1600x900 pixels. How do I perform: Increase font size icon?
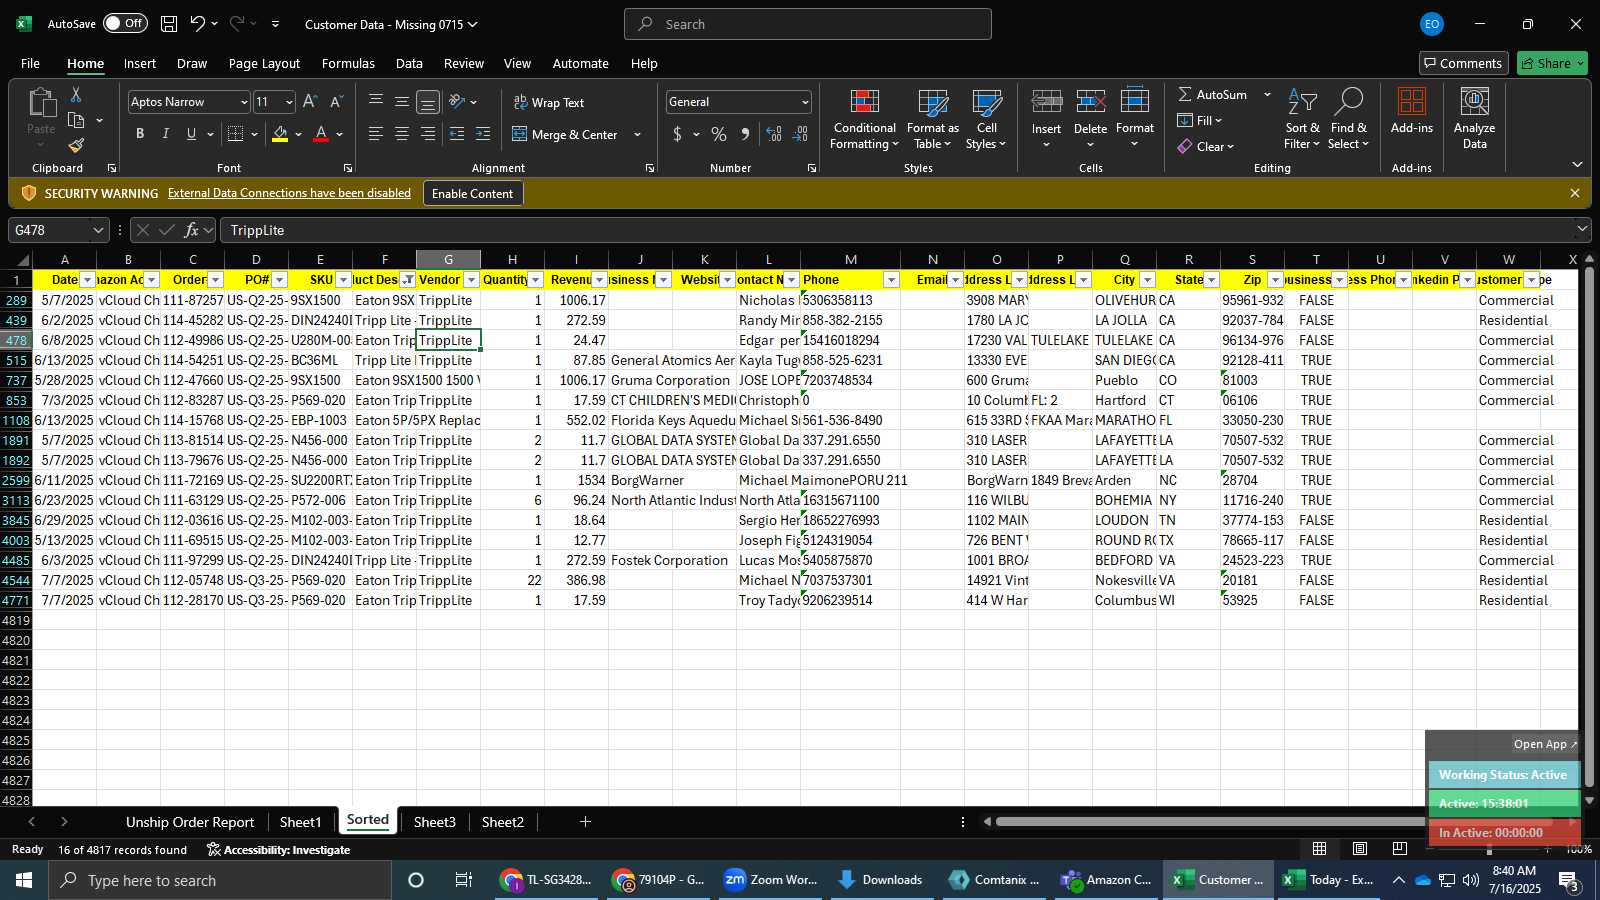pyautogui.click(x=310, y=102)
